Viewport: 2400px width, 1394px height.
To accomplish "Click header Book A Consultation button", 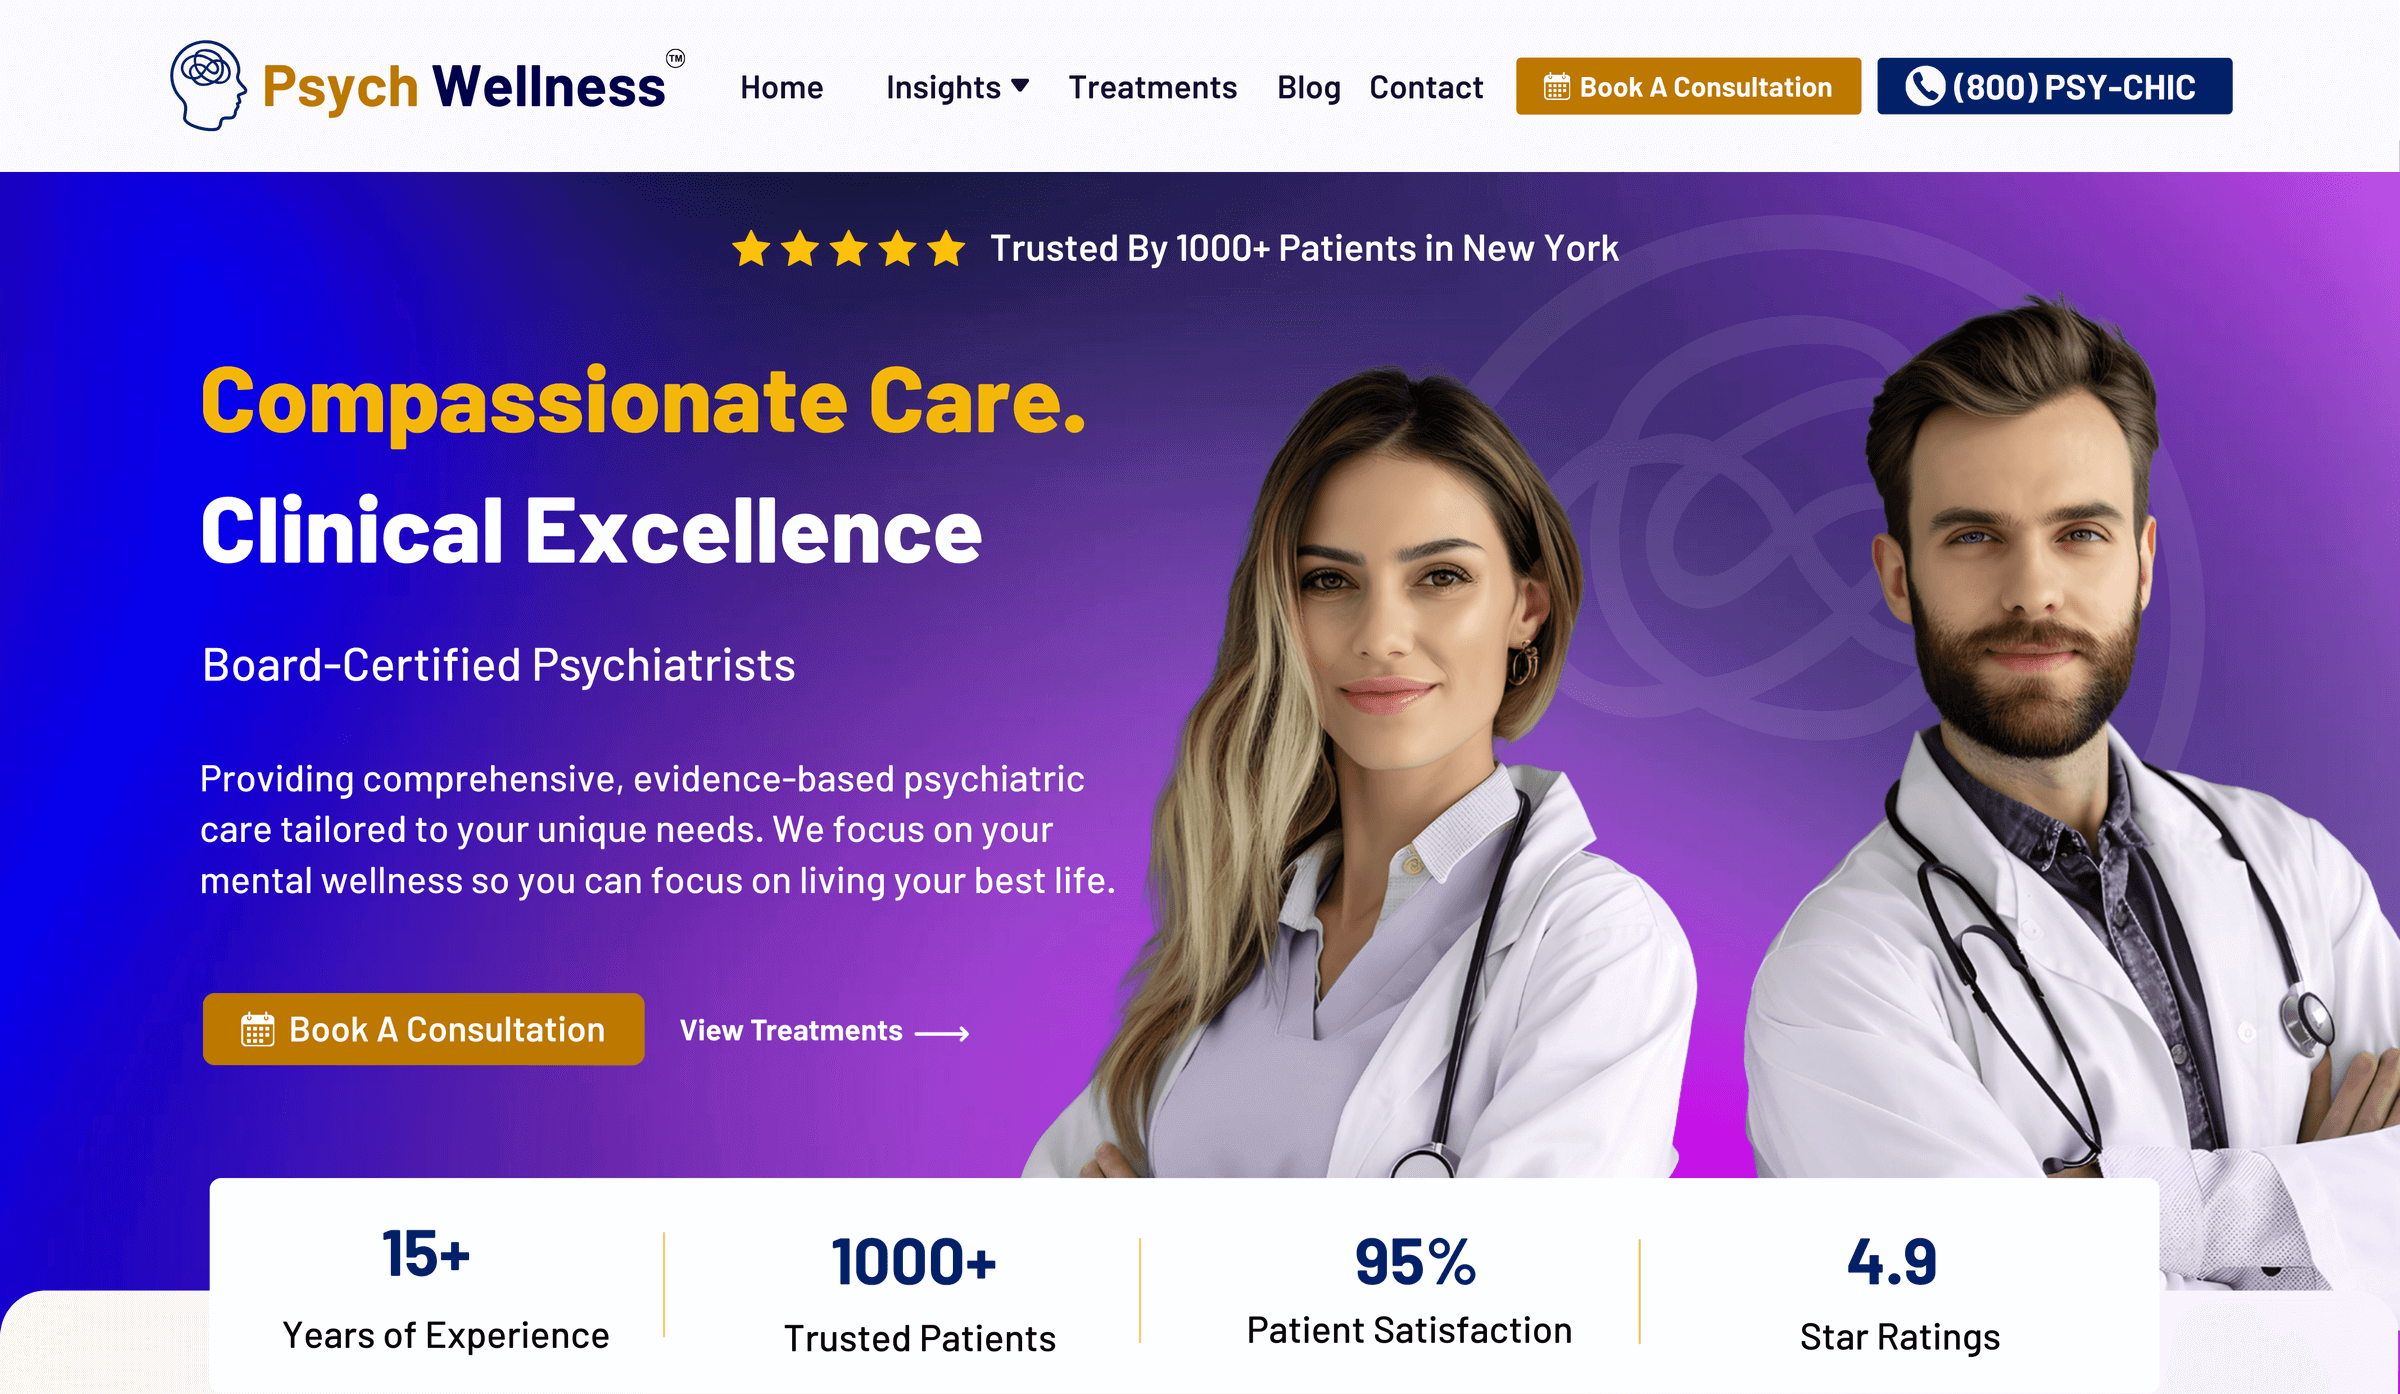I will coord(1688,86).
